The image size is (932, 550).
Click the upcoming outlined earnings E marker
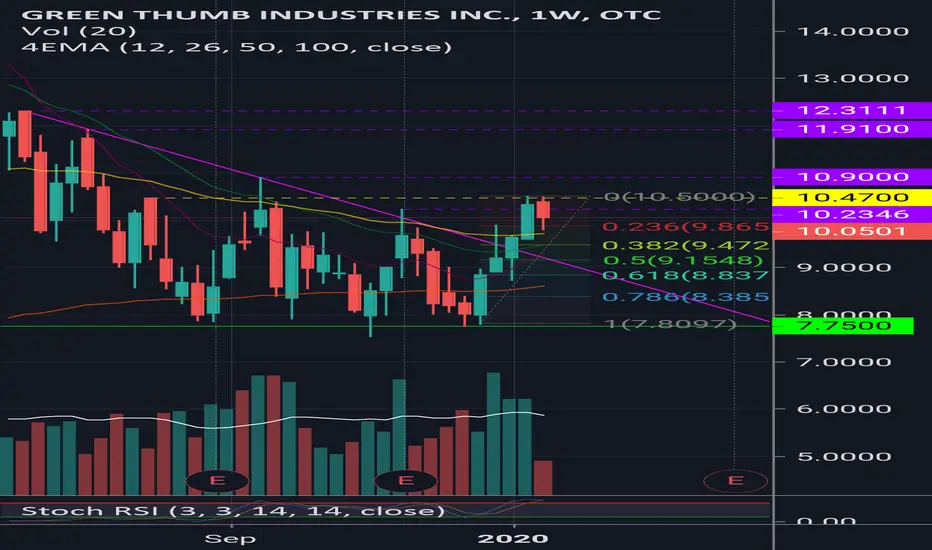pyautogui.click(x=735, y=480)
